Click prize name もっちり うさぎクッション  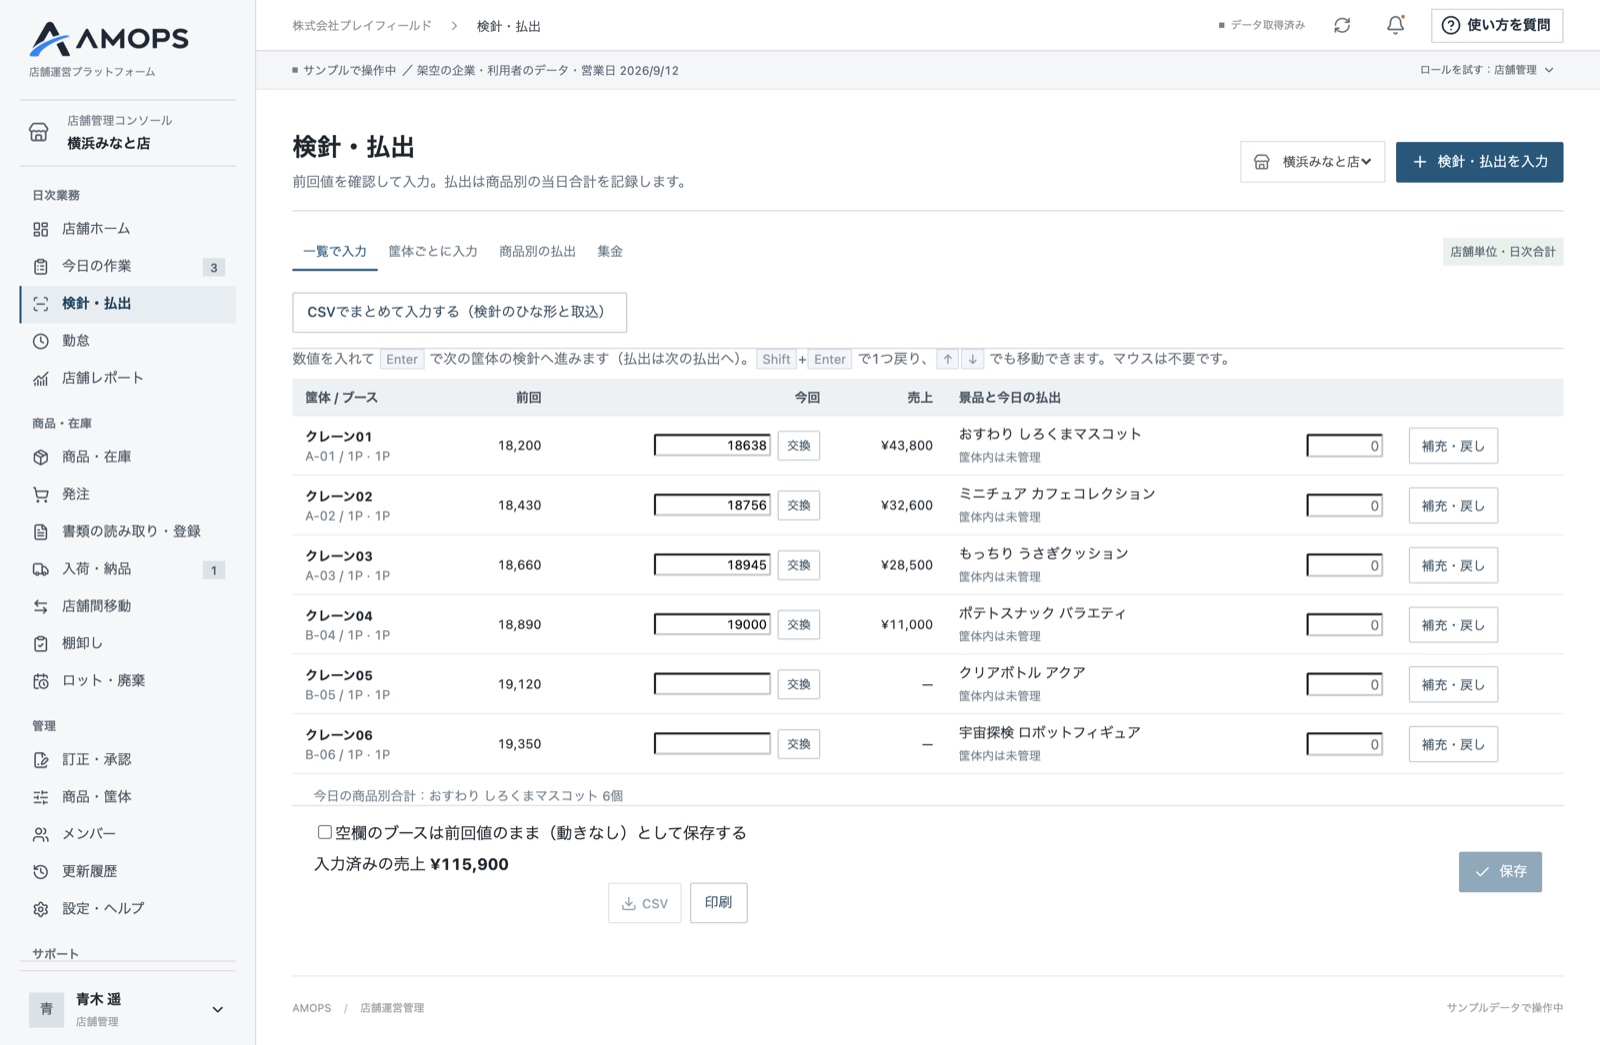click(1043, 554)
